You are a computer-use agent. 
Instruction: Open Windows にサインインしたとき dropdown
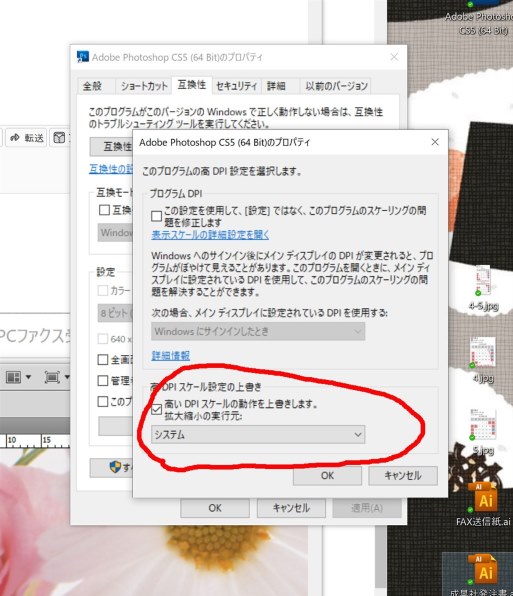[258, 331]
